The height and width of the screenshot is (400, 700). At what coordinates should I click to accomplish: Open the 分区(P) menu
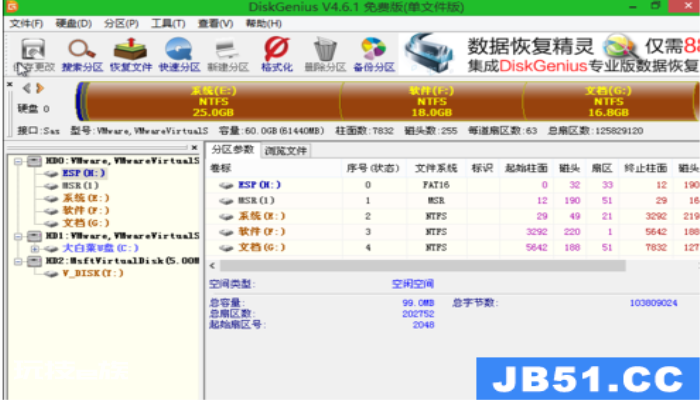(121, 23)
